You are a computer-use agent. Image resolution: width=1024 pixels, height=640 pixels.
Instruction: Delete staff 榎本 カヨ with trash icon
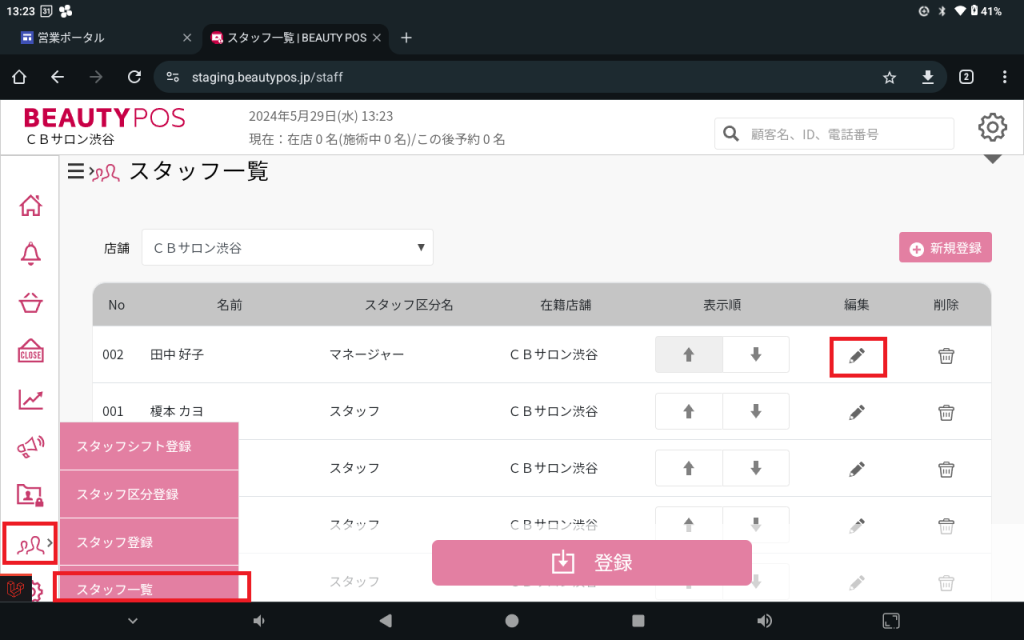point(945,412)
